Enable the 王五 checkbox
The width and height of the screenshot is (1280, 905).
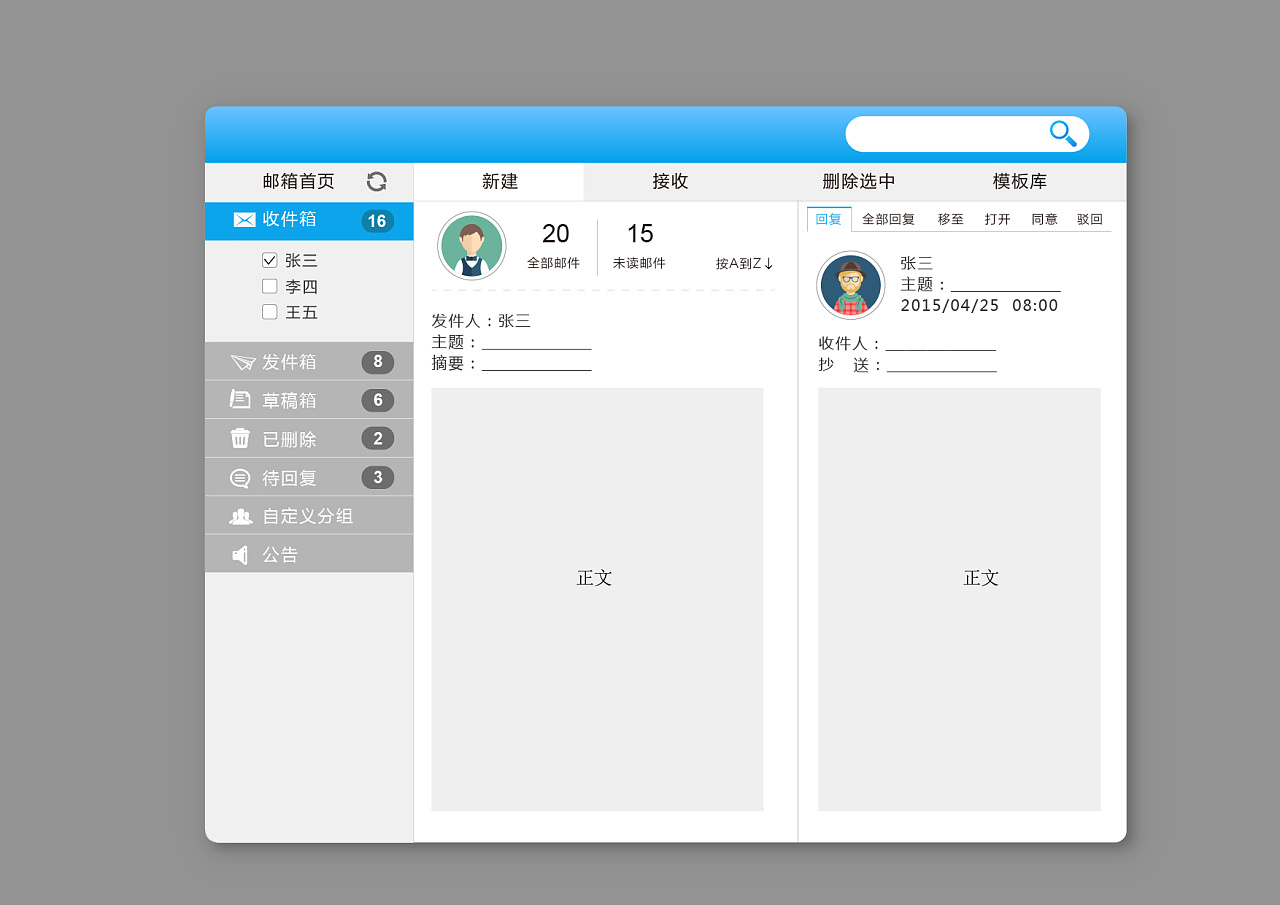[269, 312]
